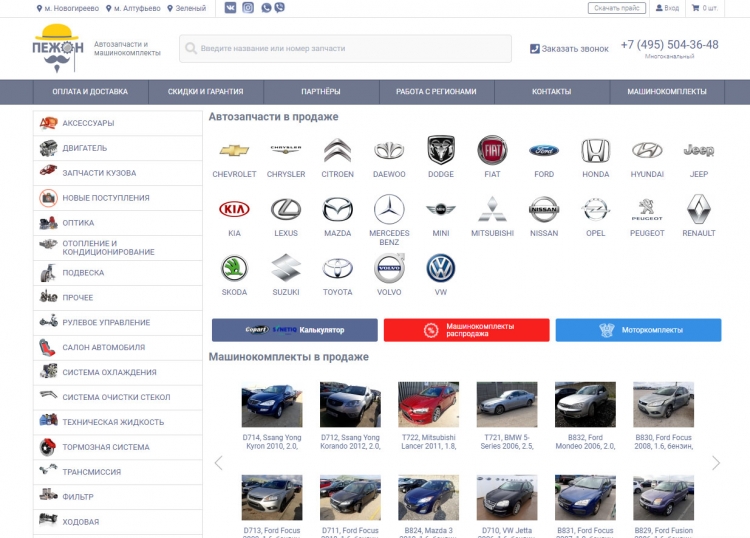Click the Скачать прайс button
The height and width of the screenshot is (538, 750).
pyautogui.click(x=617, y=8)
